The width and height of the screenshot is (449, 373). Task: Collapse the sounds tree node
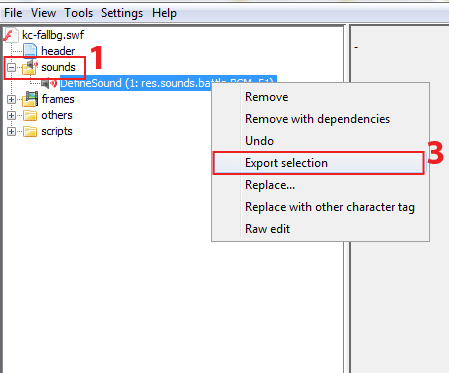click(11, 68)
